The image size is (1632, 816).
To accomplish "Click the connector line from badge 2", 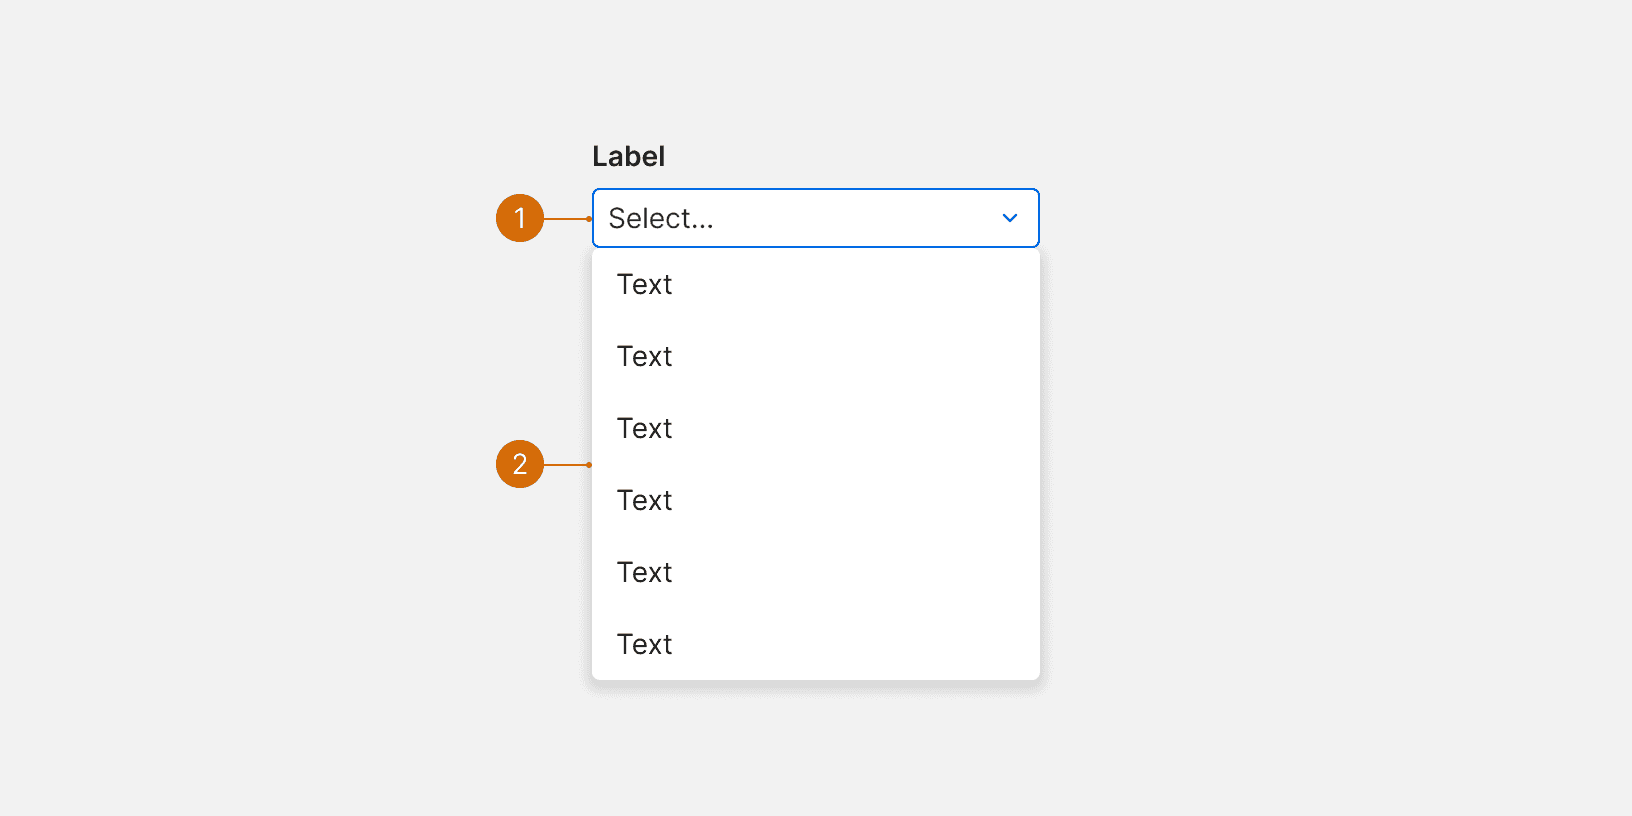I will (x=567, y=465).
